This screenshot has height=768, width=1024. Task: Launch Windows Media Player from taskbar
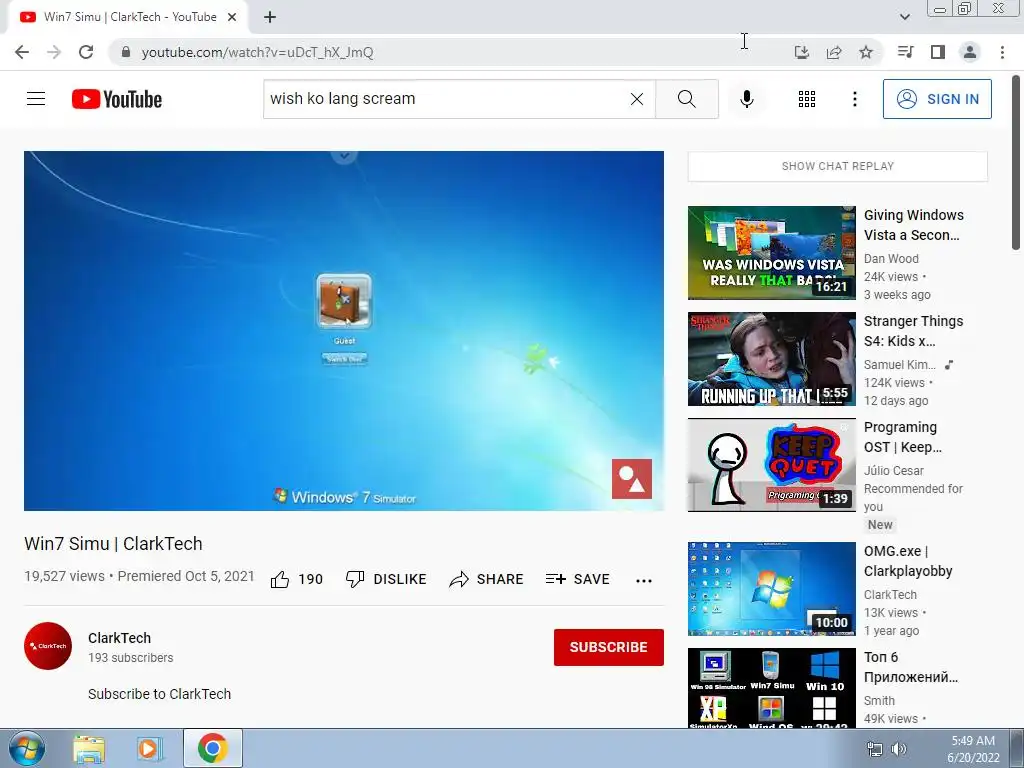coord(150,748)
